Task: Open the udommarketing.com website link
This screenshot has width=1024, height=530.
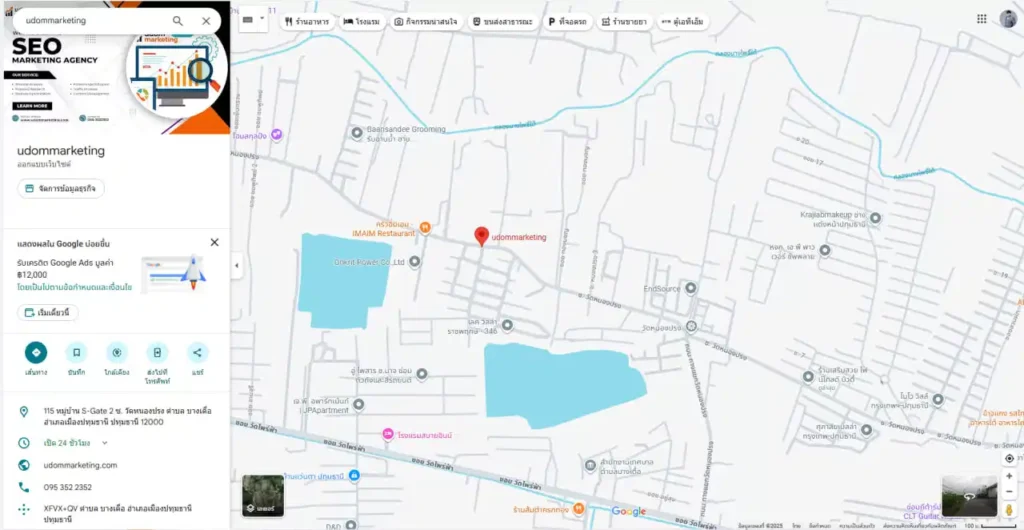Action: [80, 465]
